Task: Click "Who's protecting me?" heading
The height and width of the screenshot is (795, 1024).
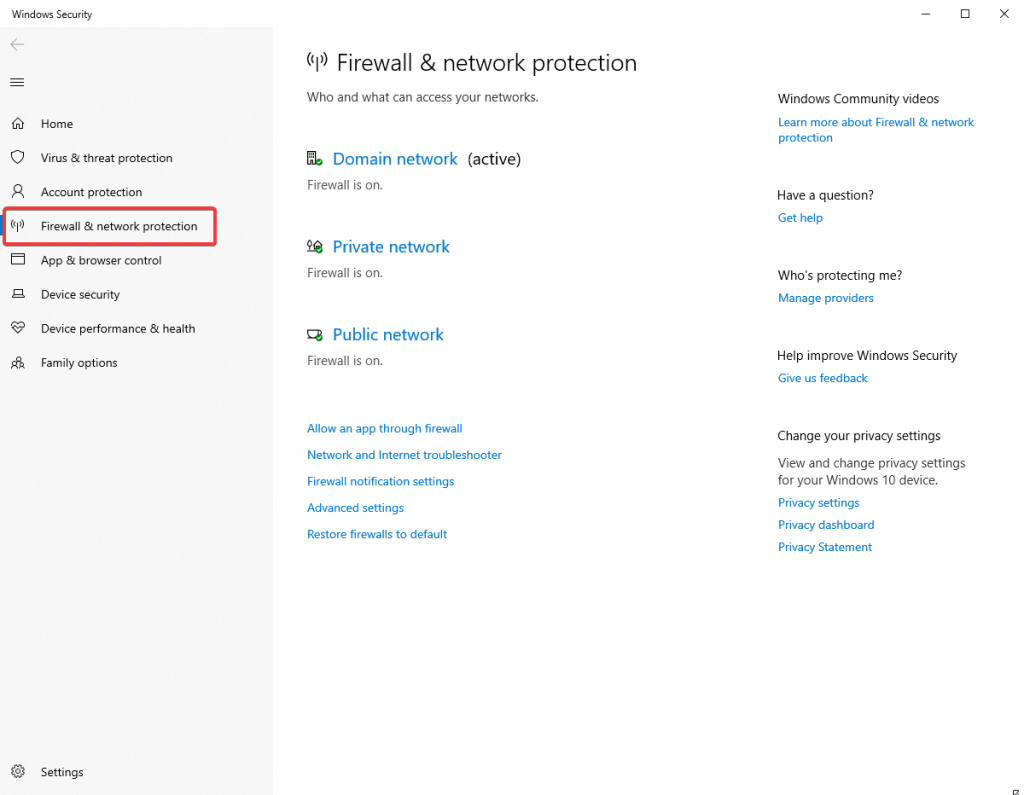Action: click(840, 275)
